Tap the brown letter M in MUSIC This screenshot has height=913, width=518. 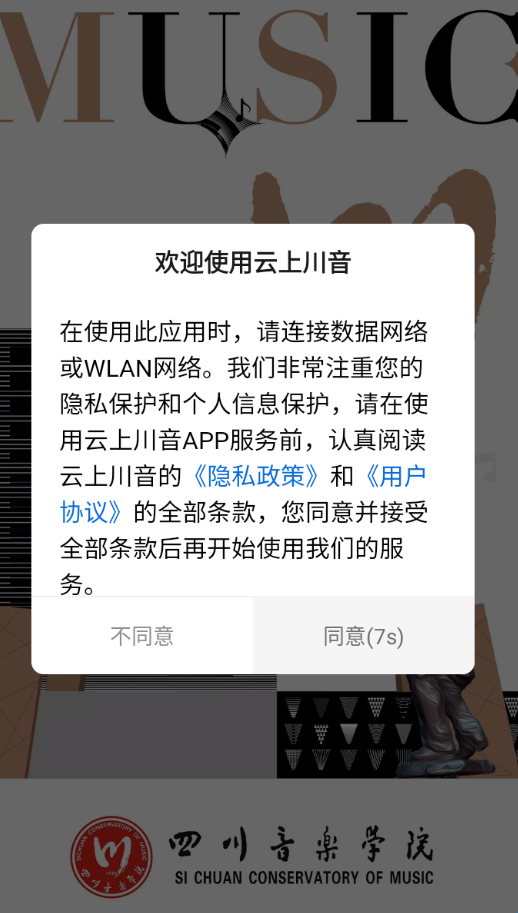[58, 66]
